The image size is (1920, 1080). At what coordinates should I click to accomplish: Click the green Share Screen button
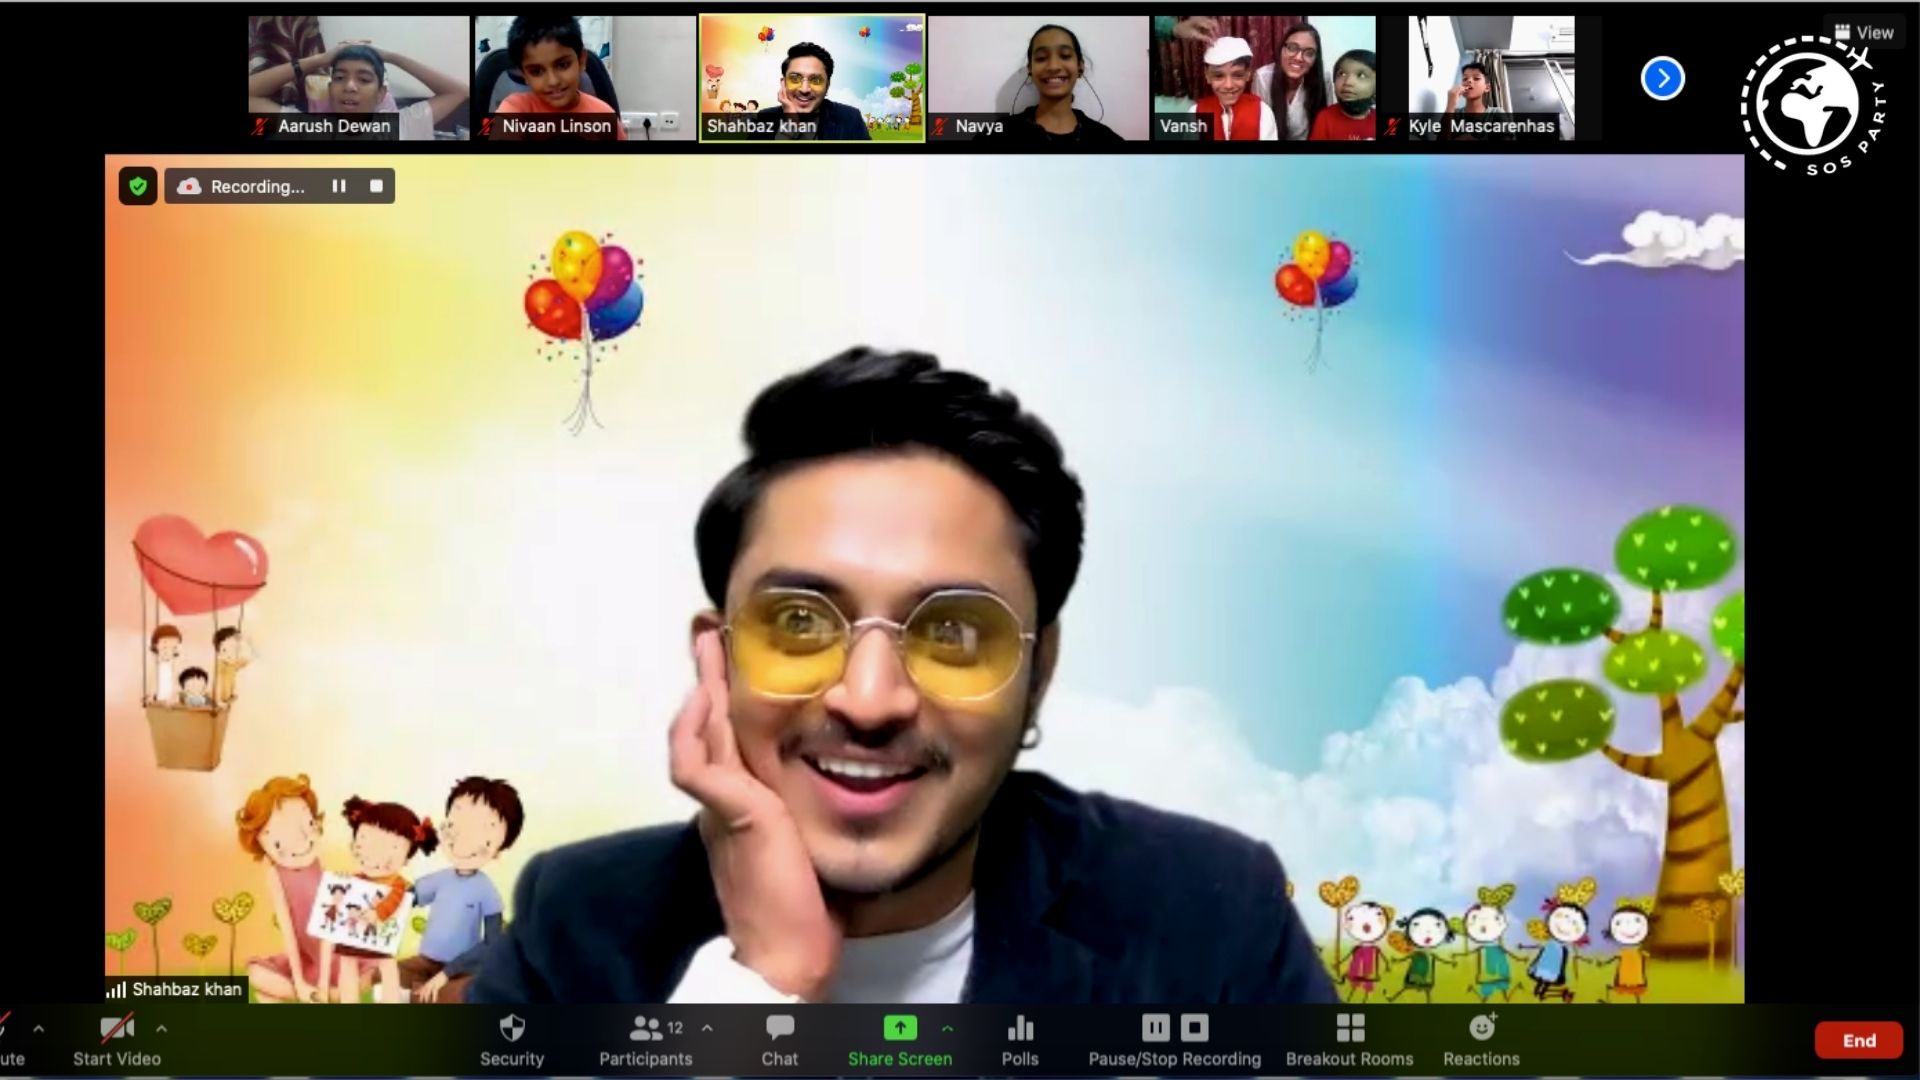click(900, 1040)
